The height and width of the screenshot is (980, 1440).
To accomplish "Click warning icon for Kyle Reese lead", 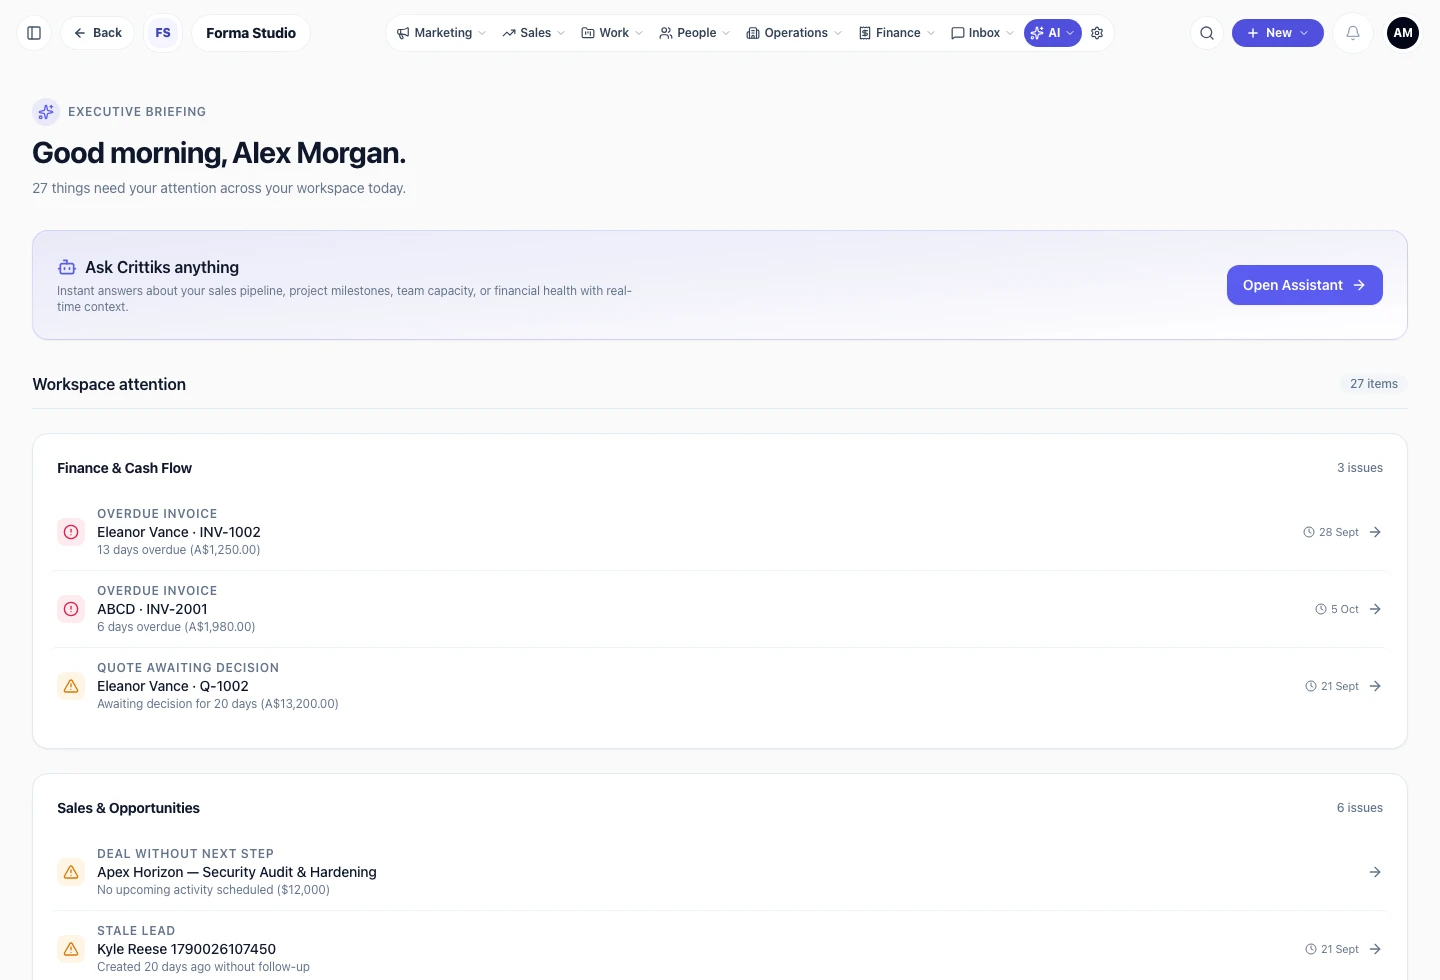I will pyautogui.click(x=71, y=949).
